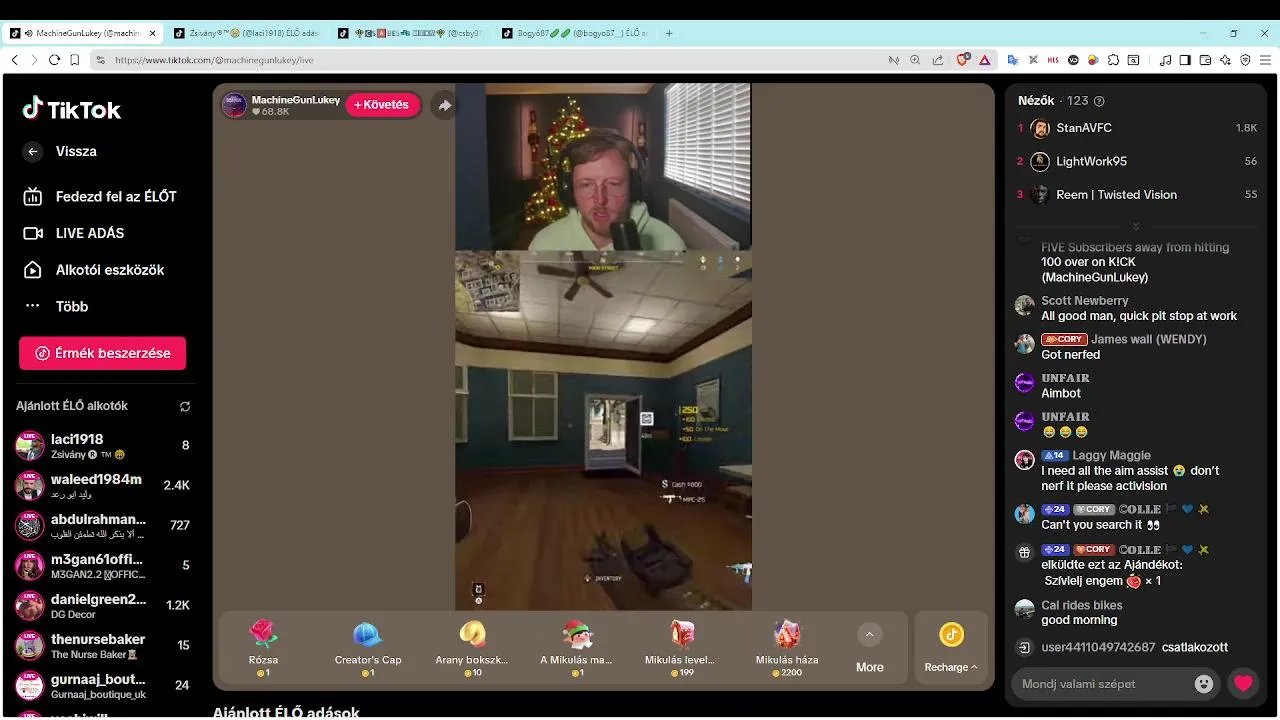Image resolution: width=1280 pixels, height=720 pixels.
Task: Open gurnaaj_bout... live creator avatar
Action: click(x=30, y=686)
